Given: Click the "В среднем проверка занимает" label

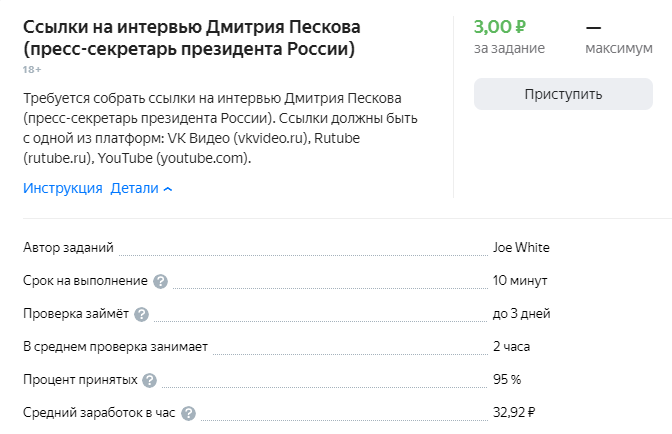Looking at the screenshot, I should coord(115,347).
